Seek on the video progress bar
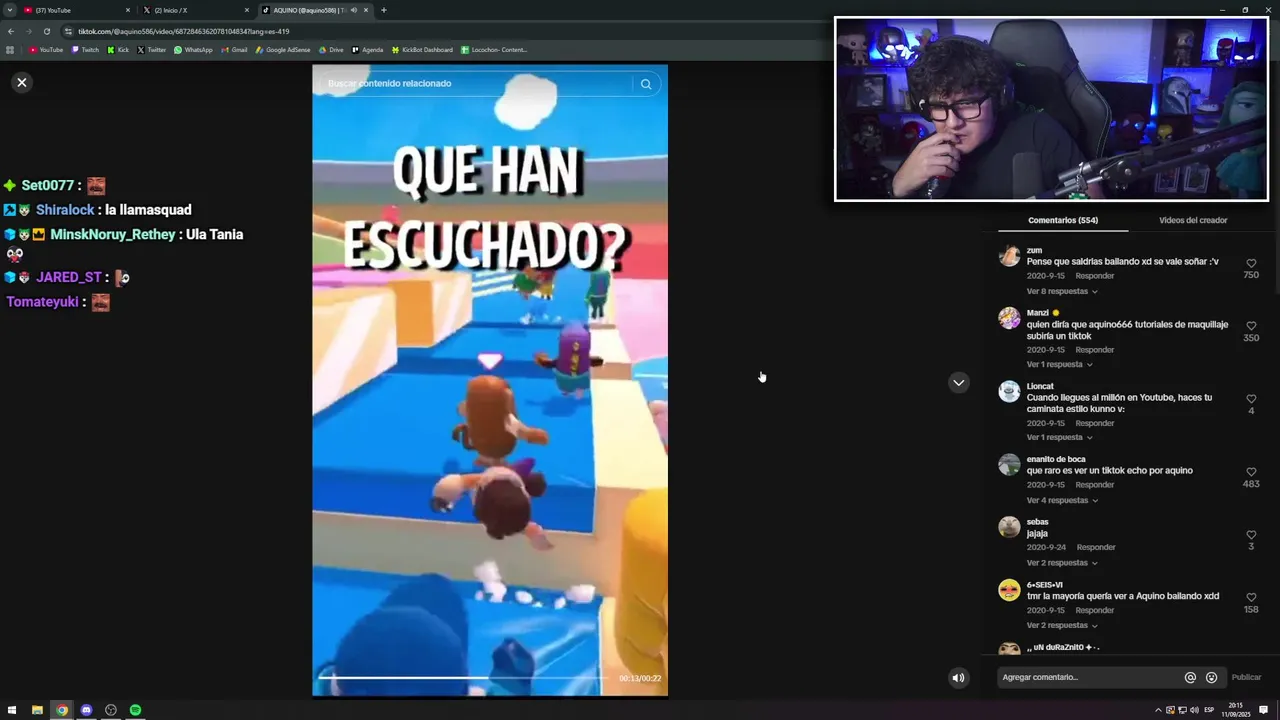Image resolution: width=1280 pixels, height=720 pixels. (x=466, y=677)
